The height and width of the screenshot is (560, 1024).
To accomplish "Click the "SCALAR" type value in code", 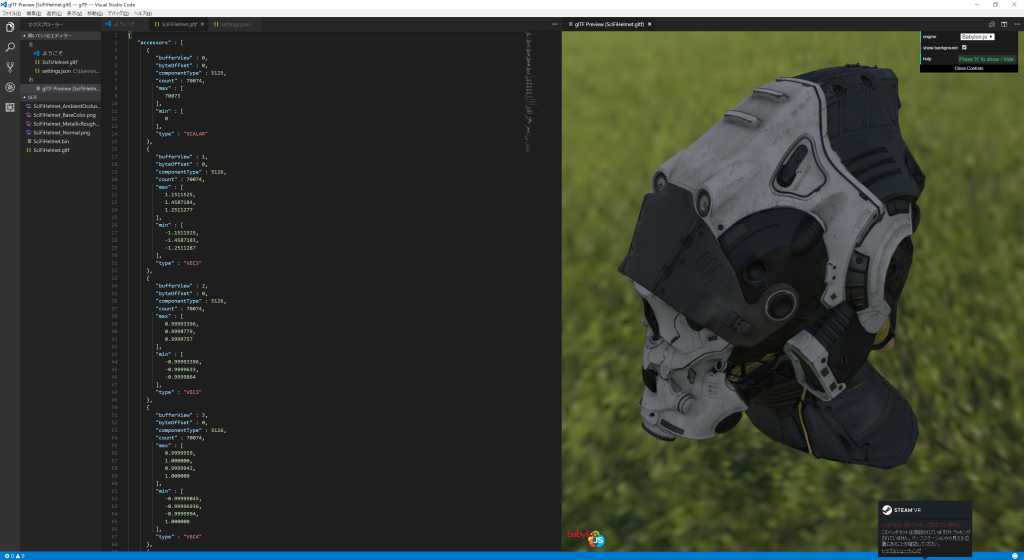I will (x=195, y=134).
